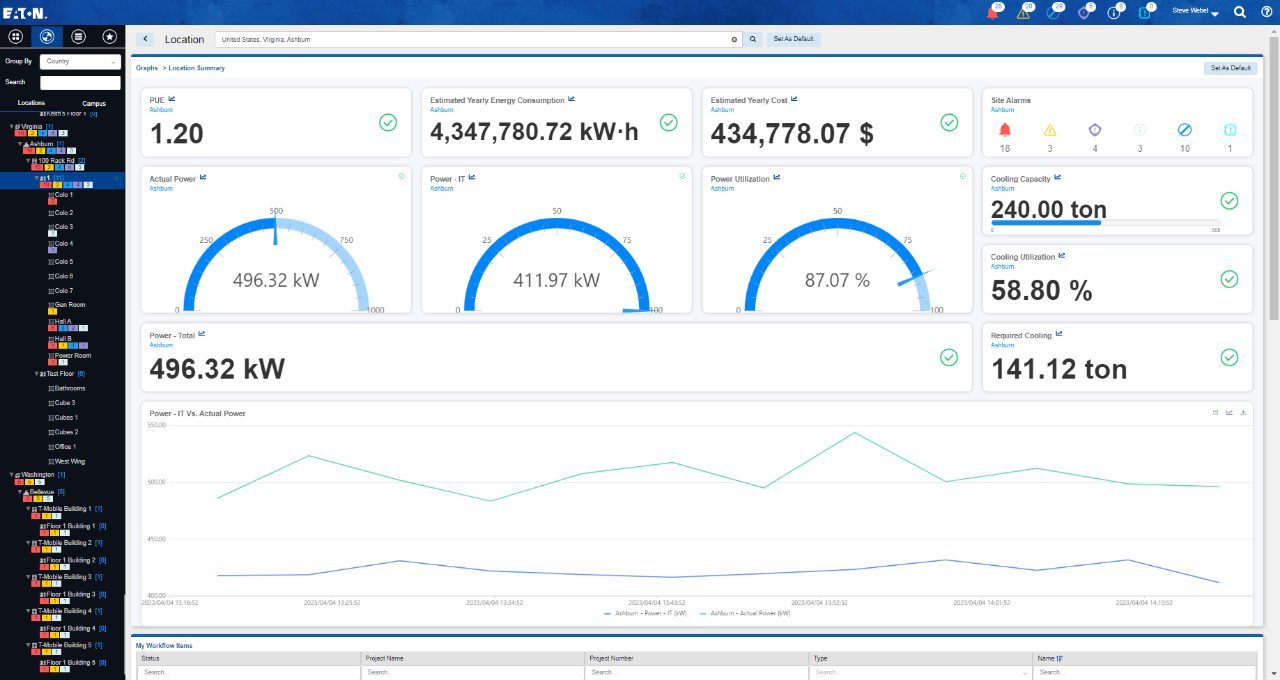The width and height of the screenshot is (1280, 680).
Task: Collapse the Test Floor tree node
Action: pyautogui.click(x=36, y=373)
